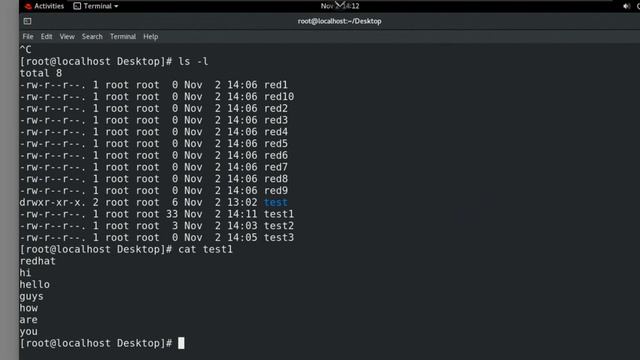This screenshot has width=640, height=360.
Task: Click the output line 'guys'
Action: 31,297
